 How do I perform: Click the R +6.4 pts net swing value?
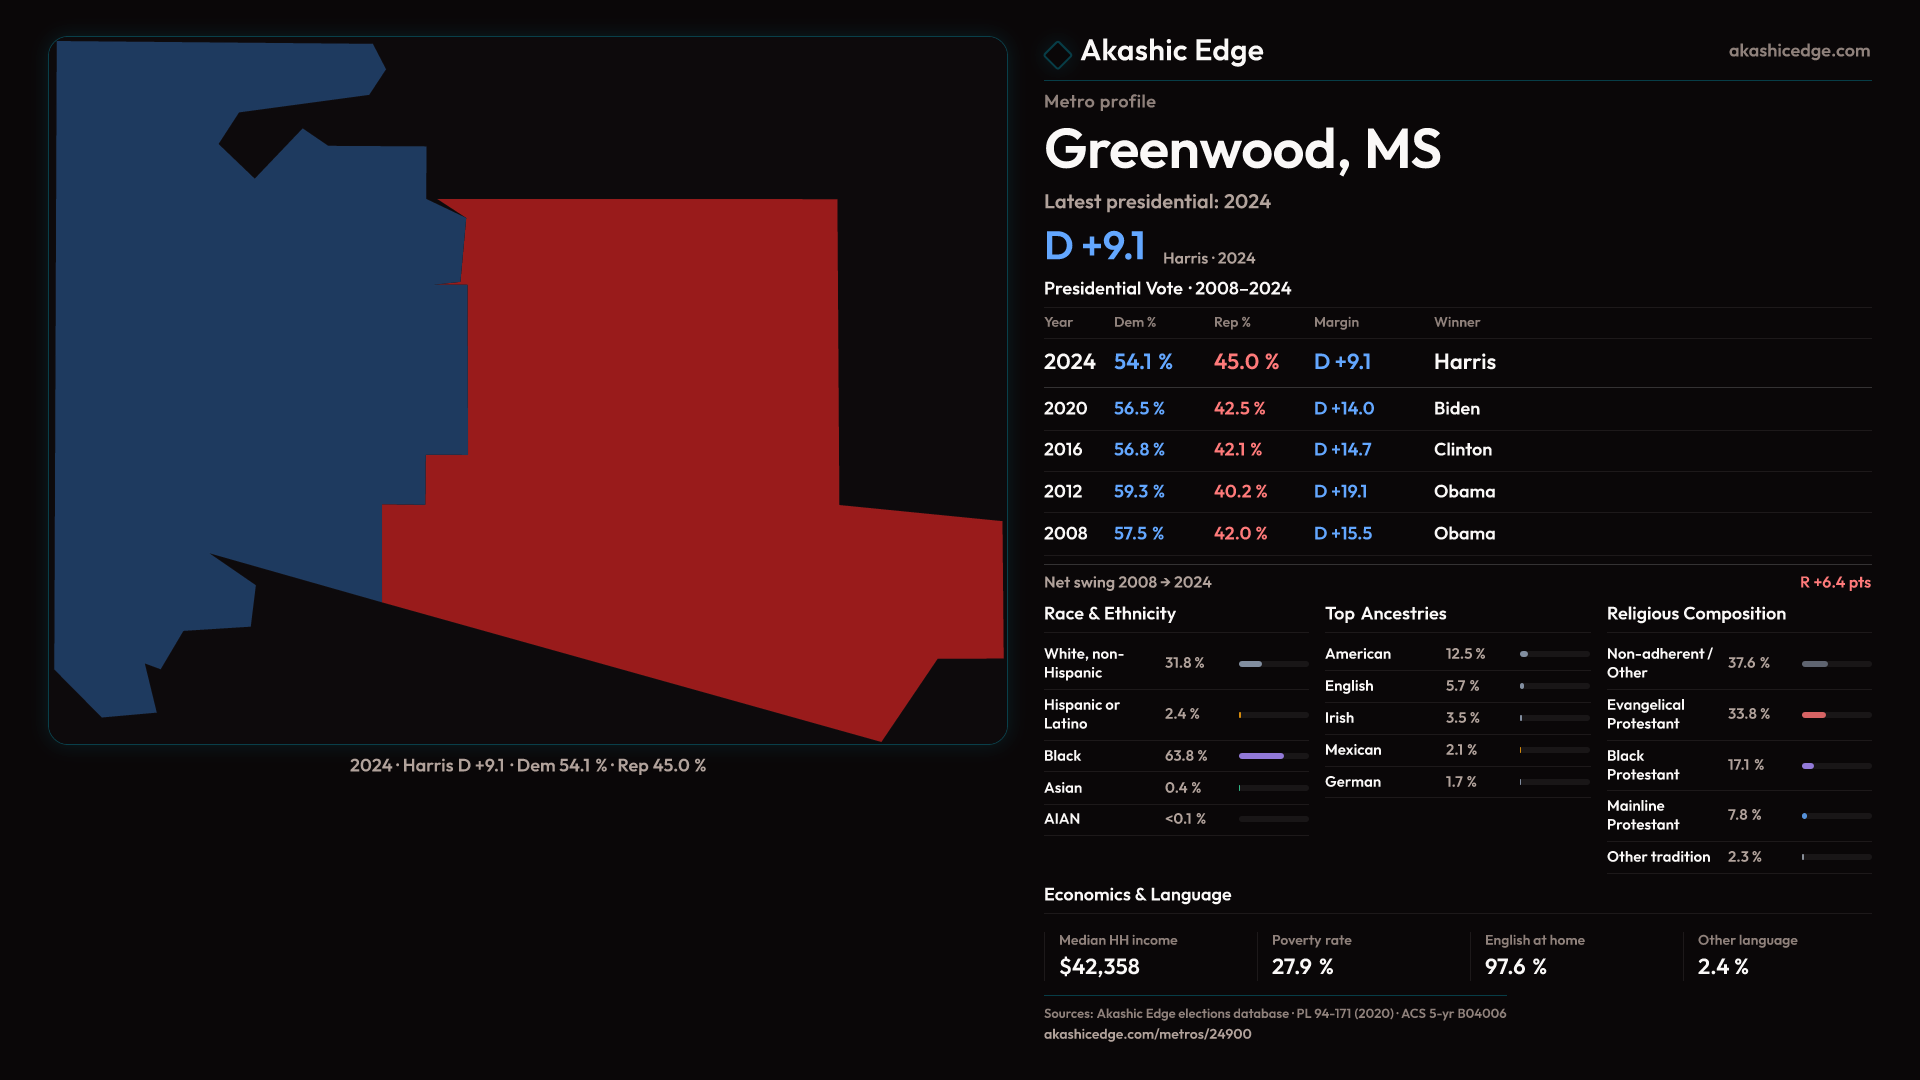point(1834,583)
